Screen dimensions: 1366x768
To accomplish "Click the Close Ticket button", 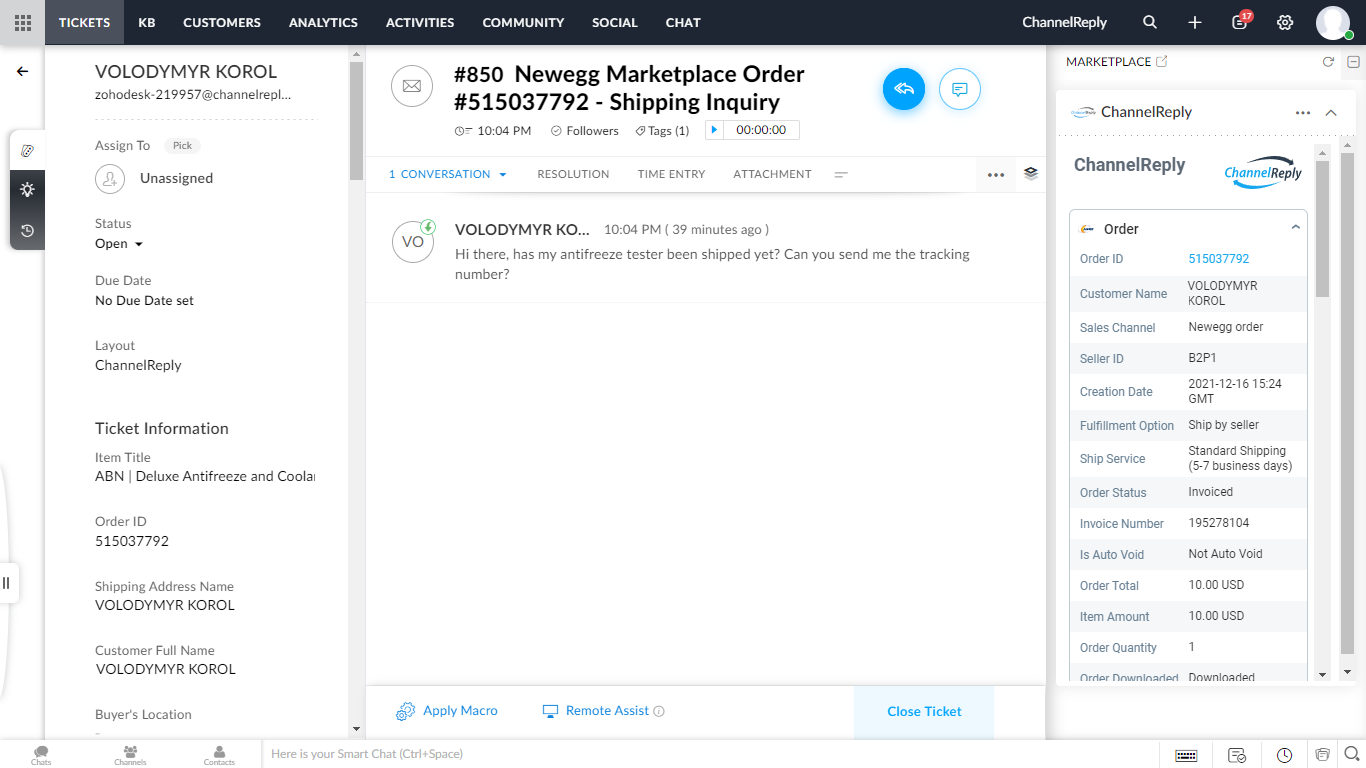I will 924,711.
